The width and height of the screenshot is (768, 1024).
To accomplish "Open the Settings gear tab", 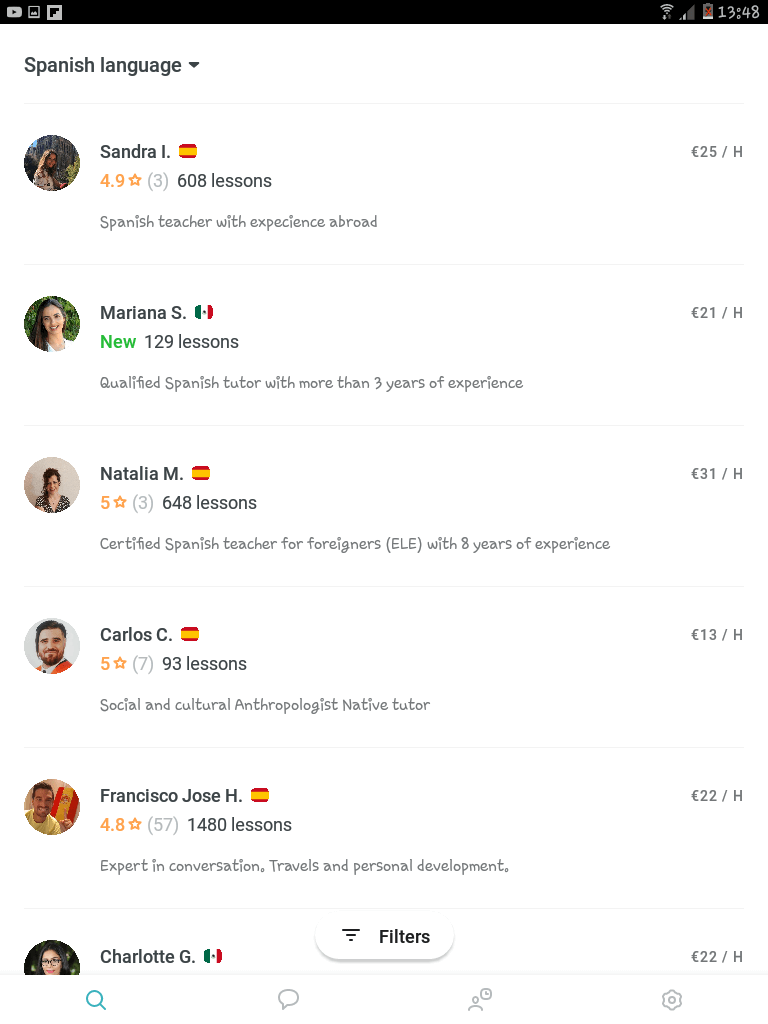I will pos(672,999).
